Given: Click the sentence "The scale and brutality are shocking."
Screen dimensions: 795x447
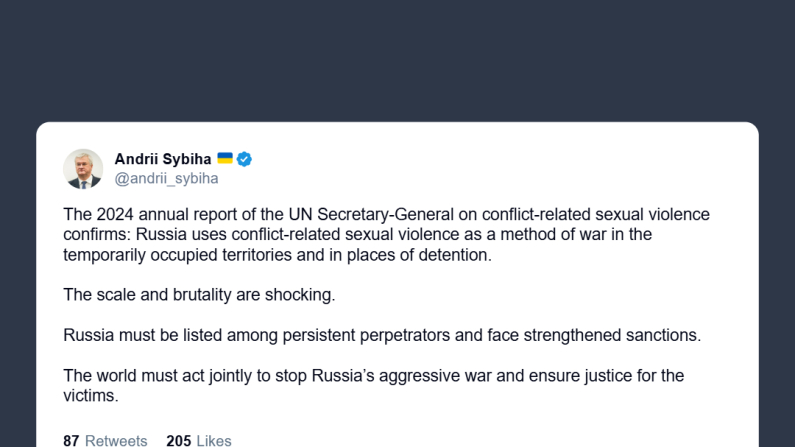Looking at the screenshot, I should point(196,294).
